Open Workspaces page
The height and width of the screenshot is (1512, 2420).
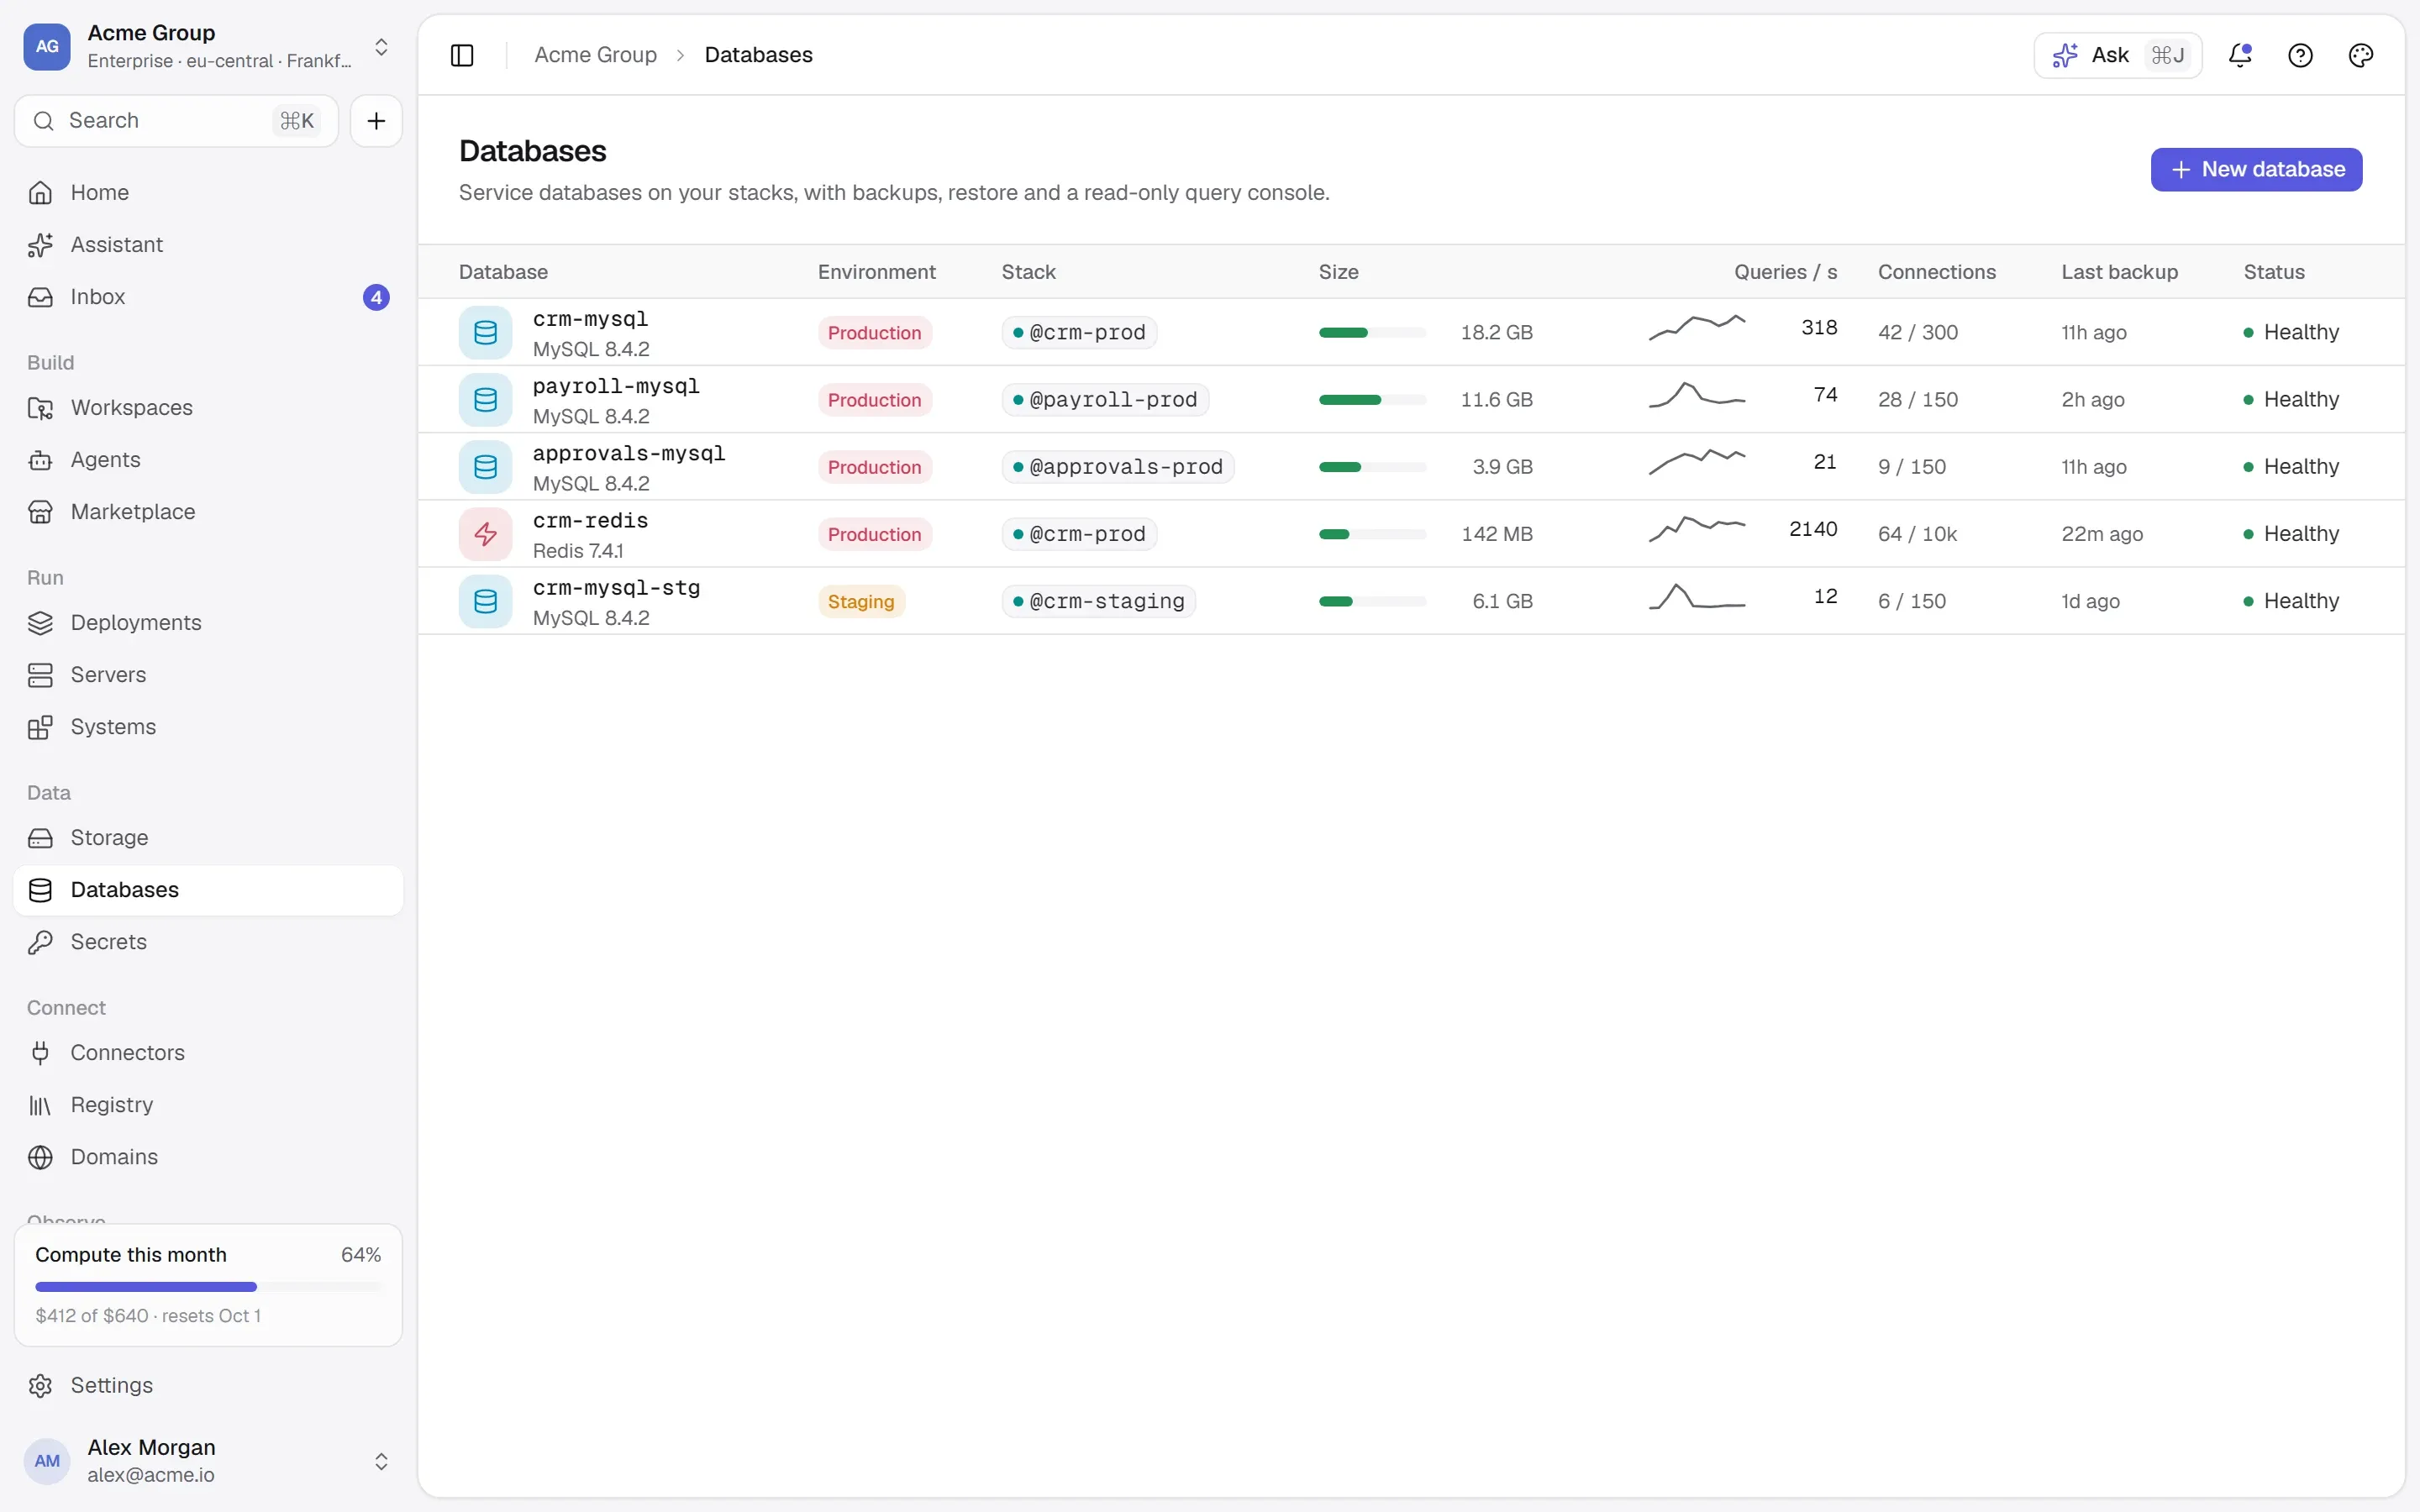point(208,407)
